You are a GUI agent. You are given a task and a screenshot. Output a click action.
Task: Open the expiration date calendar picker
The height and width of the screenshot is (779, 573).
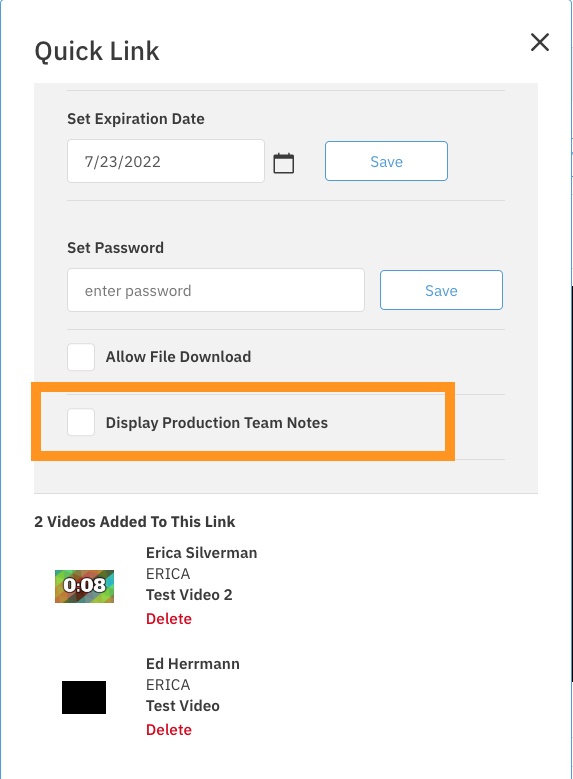point(284,163)
